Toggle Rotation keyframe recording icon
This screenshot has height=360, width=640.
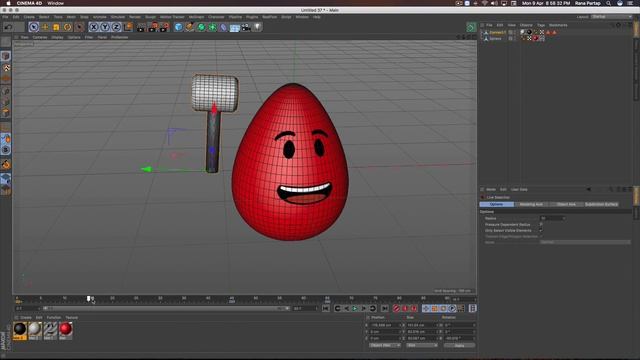[x=443, y=308]
